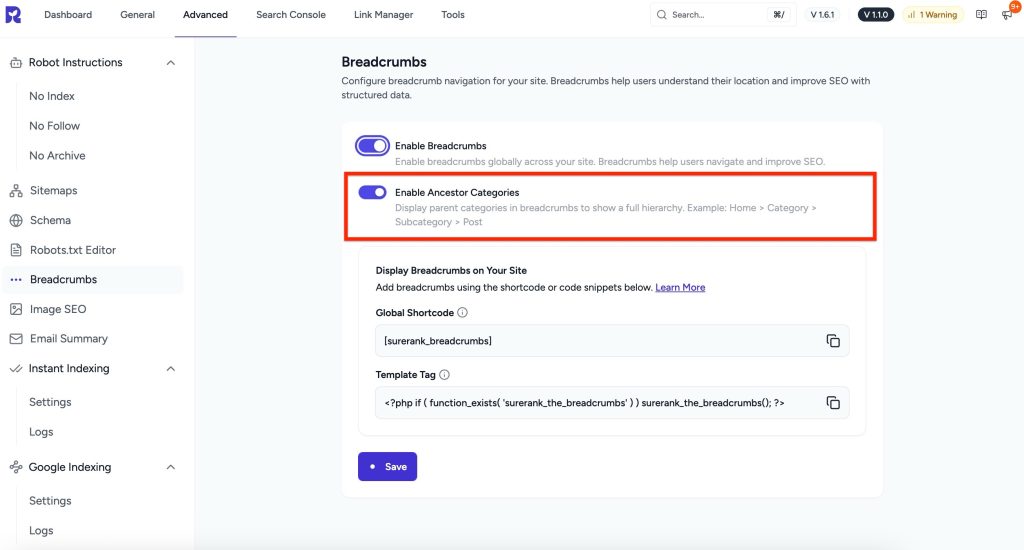Open the knowledge base book icon
The image size is (1024, 550).
(981, 15)
